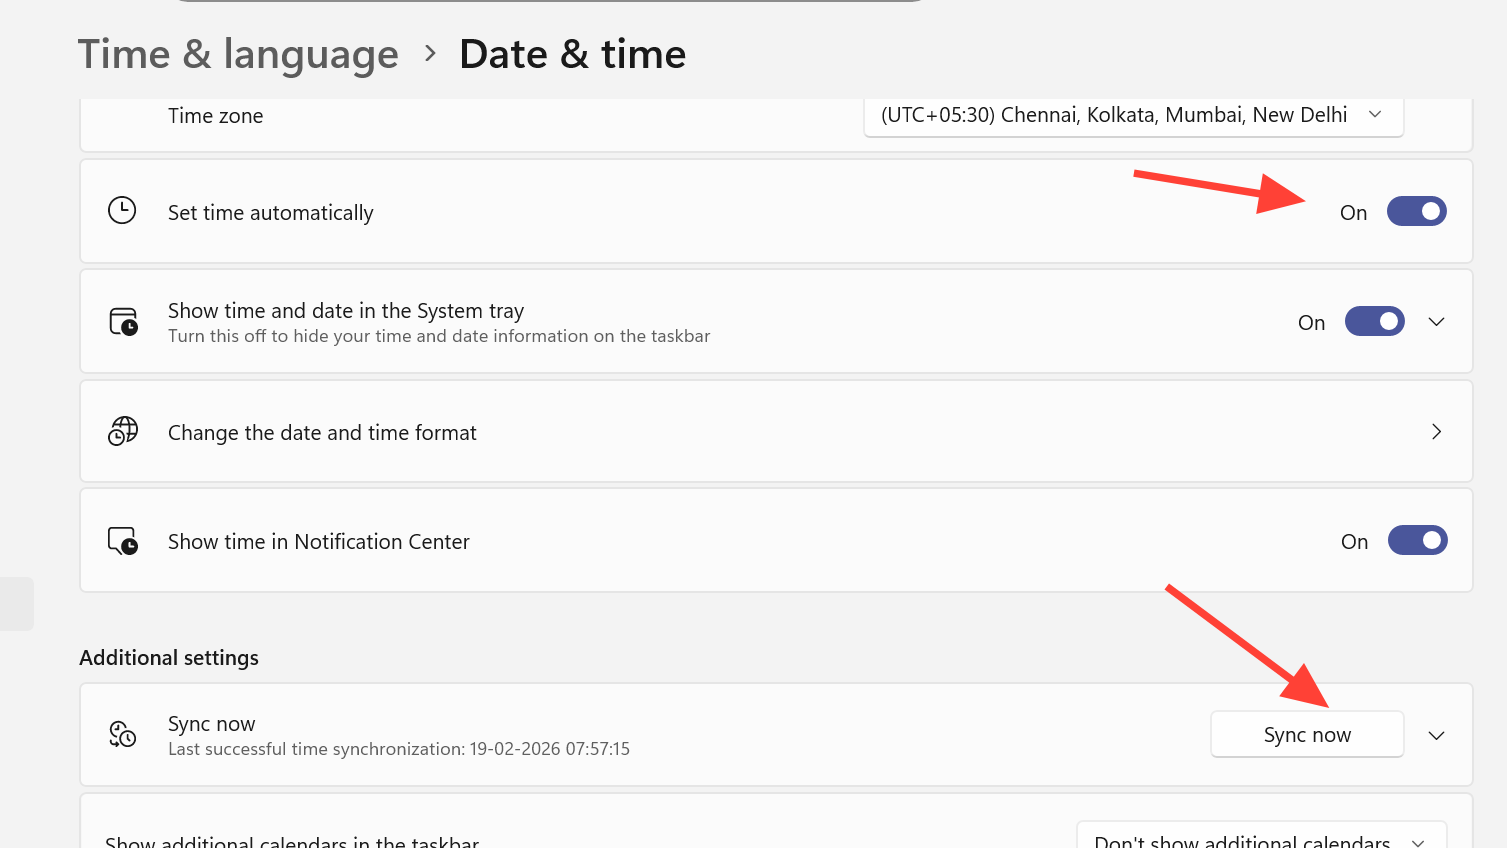Screen dimensions: 1507x848
Task: Expand the System tray time options chevron
Action: (x=1436, y=321)
